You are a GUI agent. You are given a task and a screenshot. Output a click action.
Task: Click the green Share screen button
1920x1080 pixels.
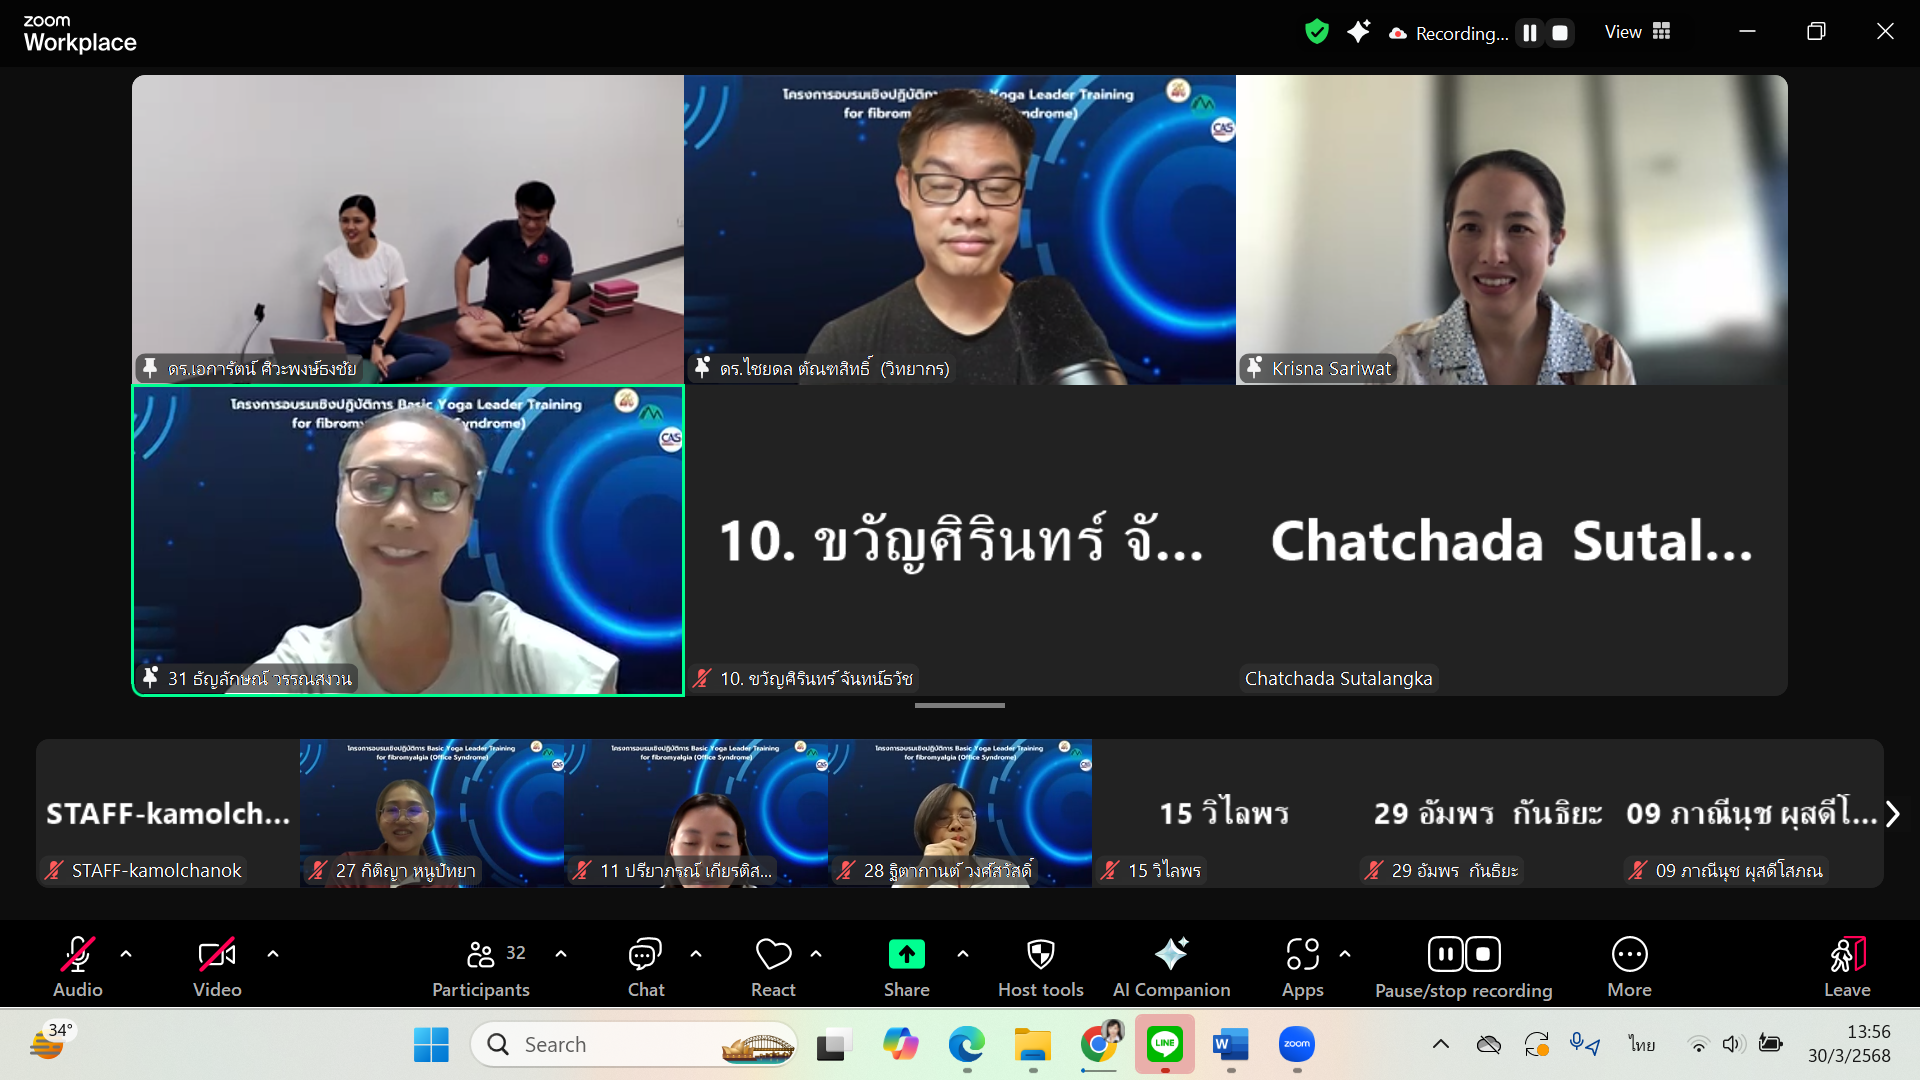pyautogui.click(x=906, y=955)
